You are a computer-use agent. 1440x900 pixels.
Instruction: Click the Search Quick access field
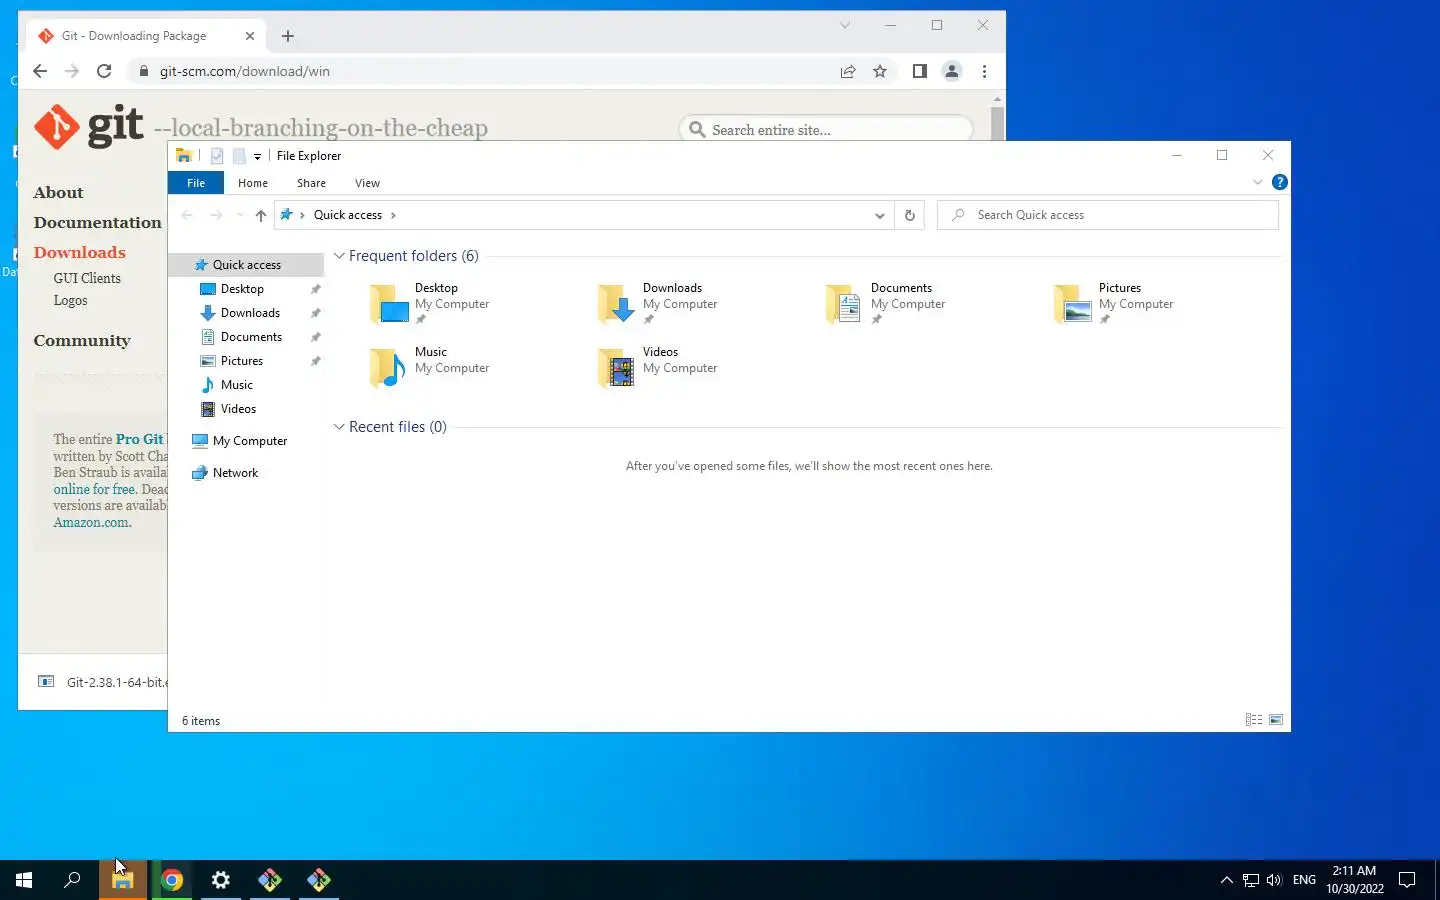coord(1107,215)
